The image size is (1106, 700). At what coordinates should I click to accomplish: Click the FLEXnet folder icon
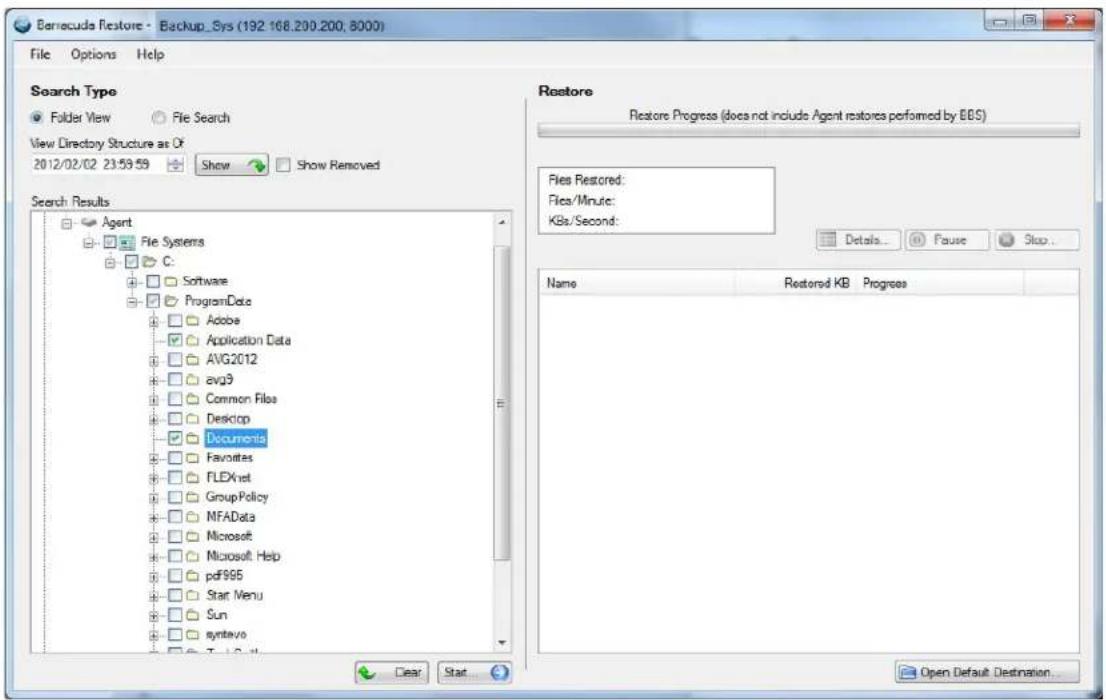tap(193, 478)
